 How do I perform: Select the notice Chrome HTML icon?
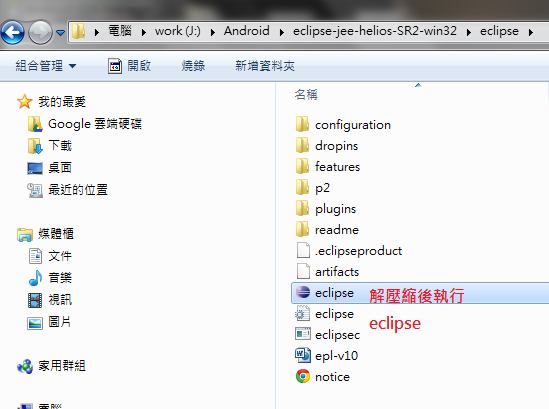(303, 376)
